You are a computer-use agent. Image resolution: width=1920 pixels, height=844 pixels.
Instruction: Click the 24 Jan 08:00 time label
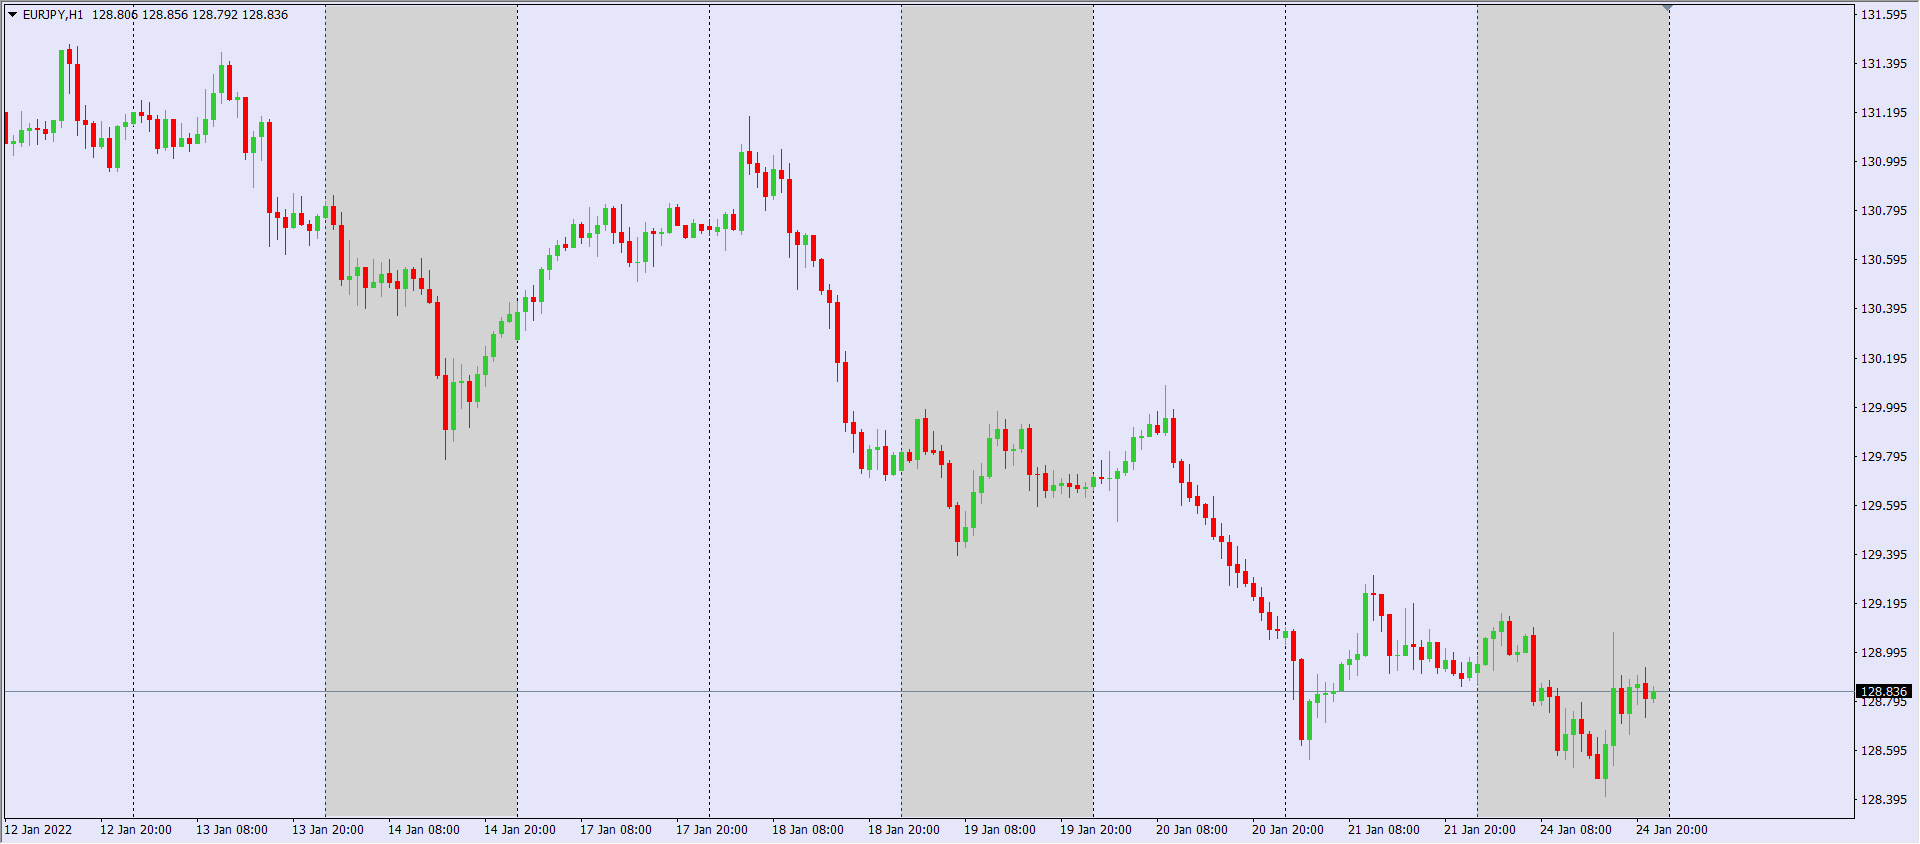1575,830
